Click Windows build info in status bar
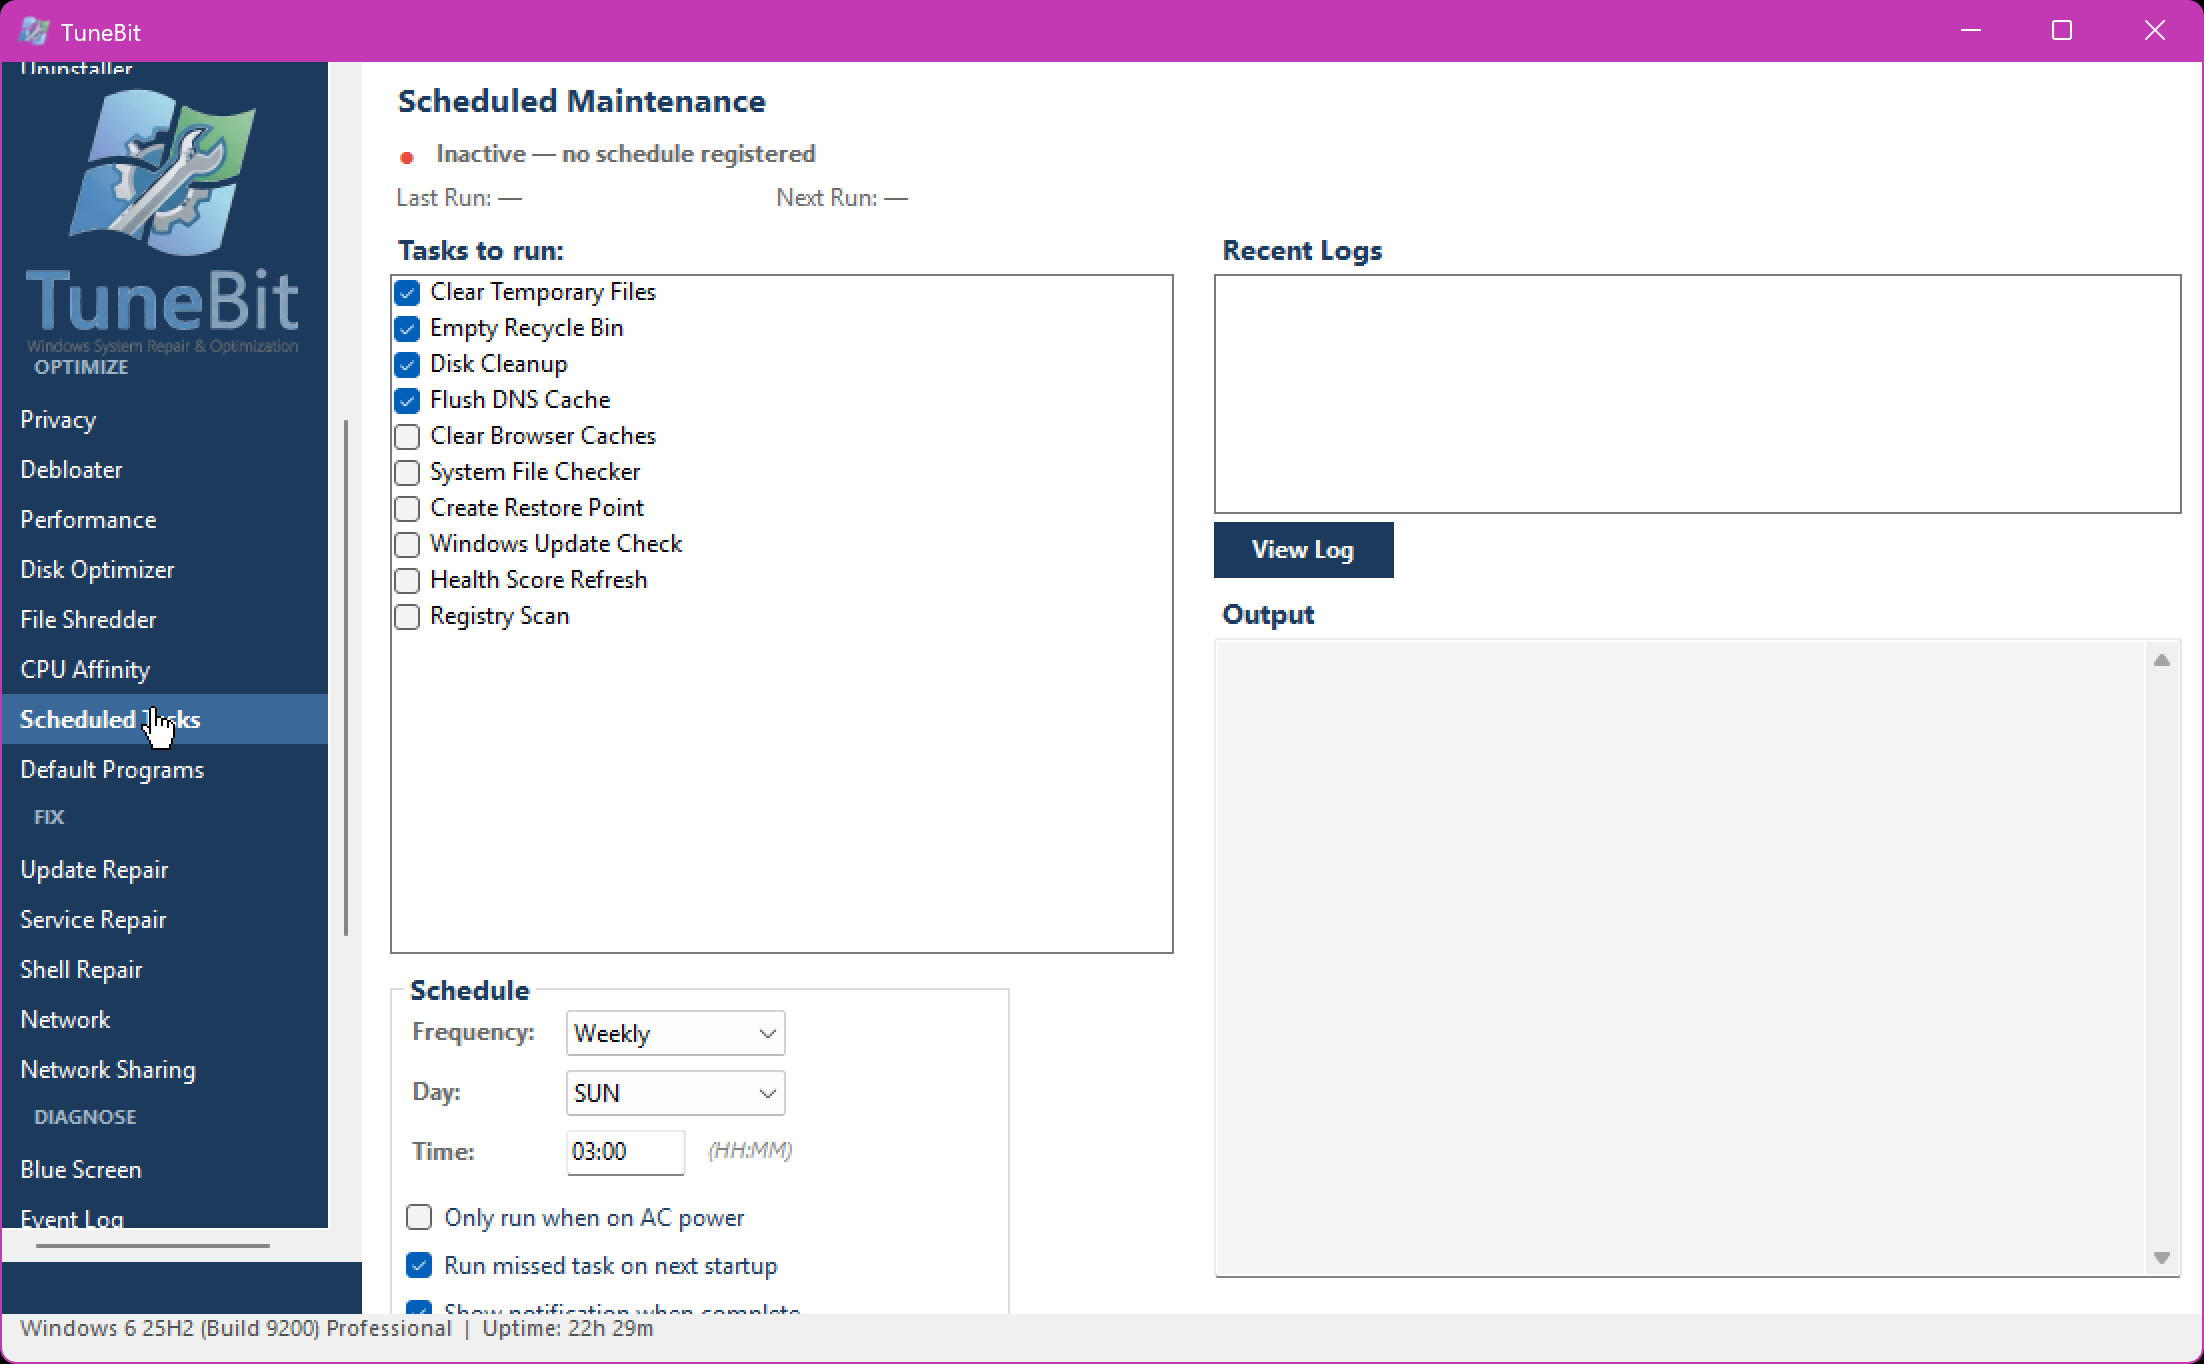Image resolution: width=2204 pixels, height=1364 pixels. pos(236,1328)
